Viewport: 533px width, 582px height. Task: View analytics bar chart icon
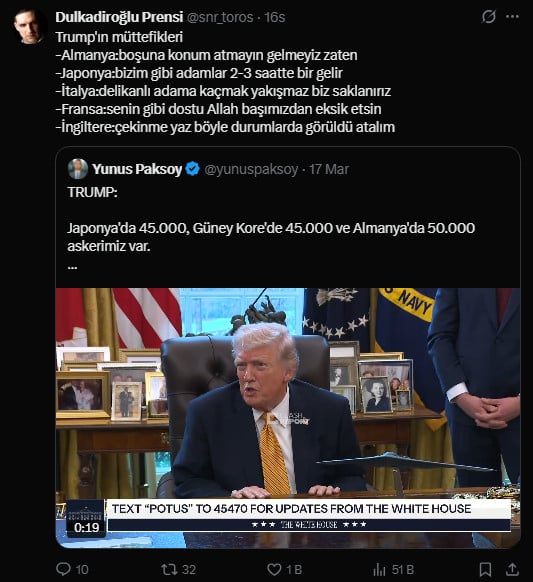pyautogui.click(x=379, y=569)
